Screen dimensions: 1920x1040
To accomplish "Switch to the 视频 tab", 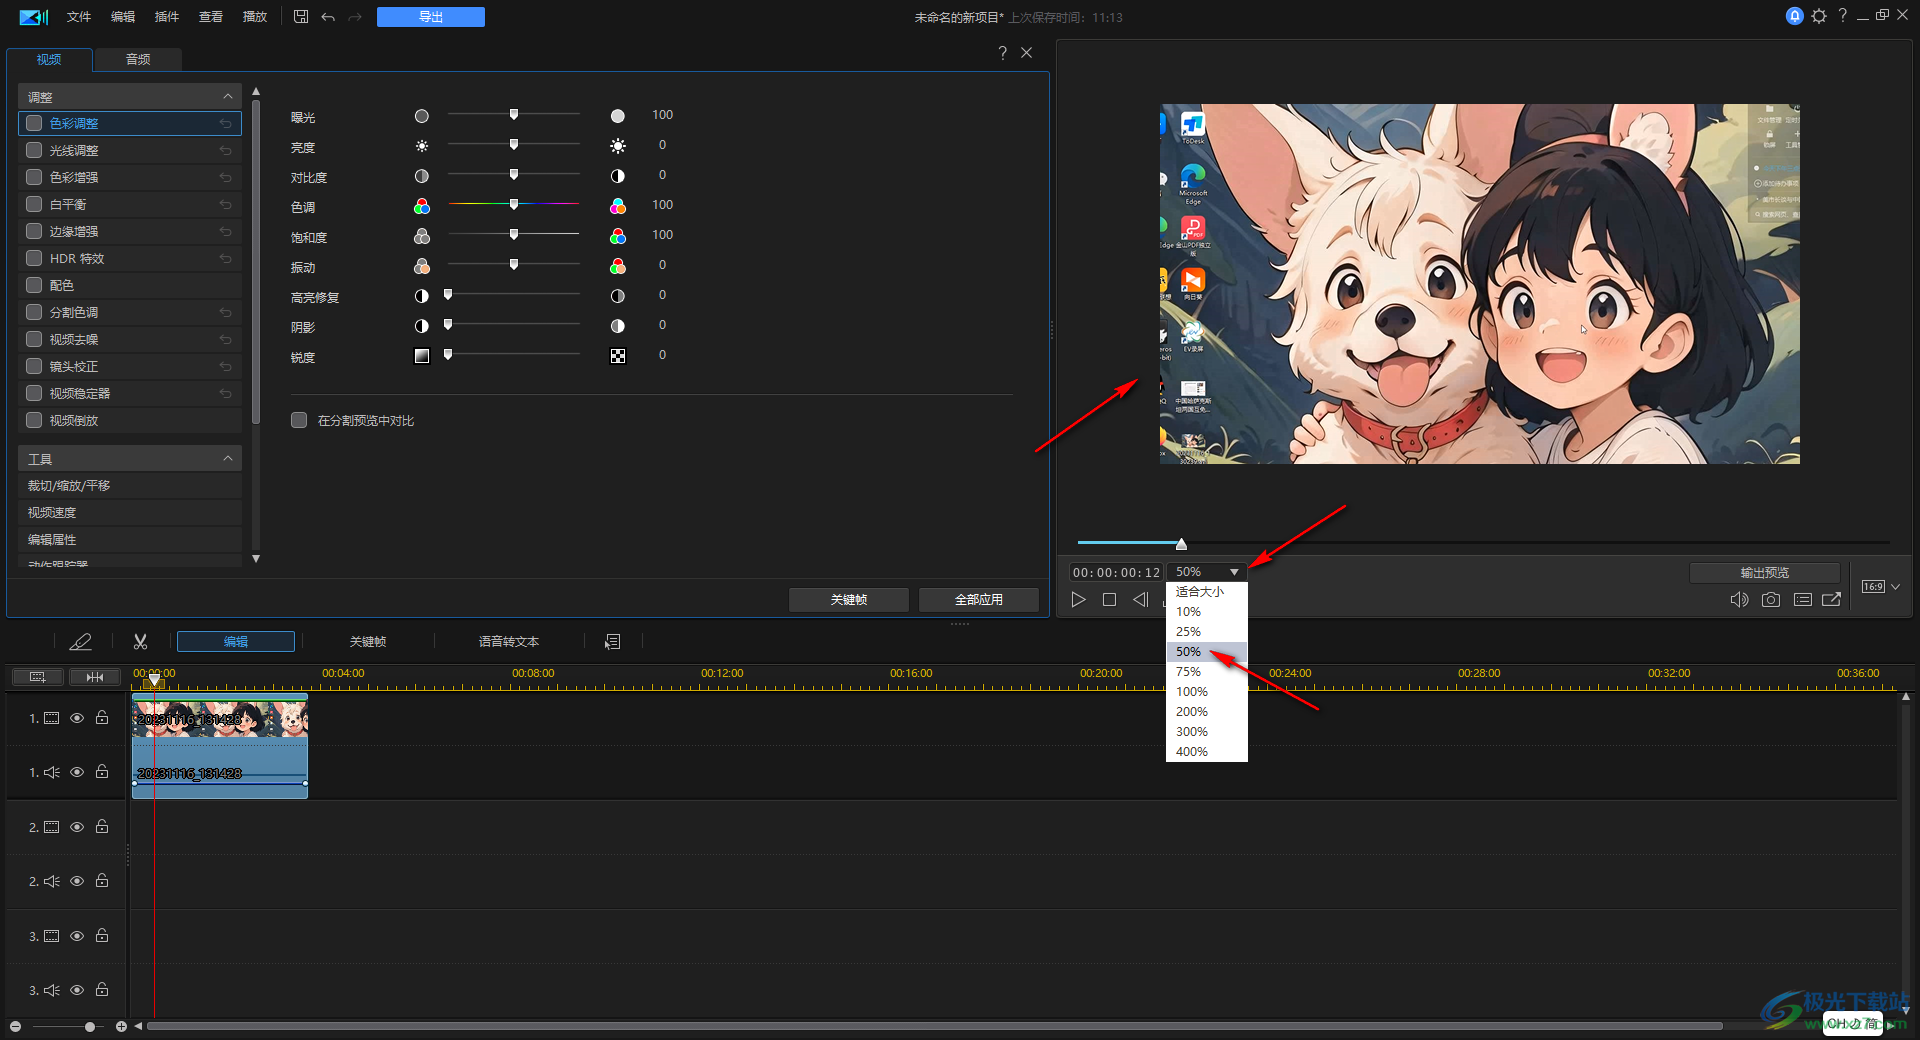I will point(49,60).
